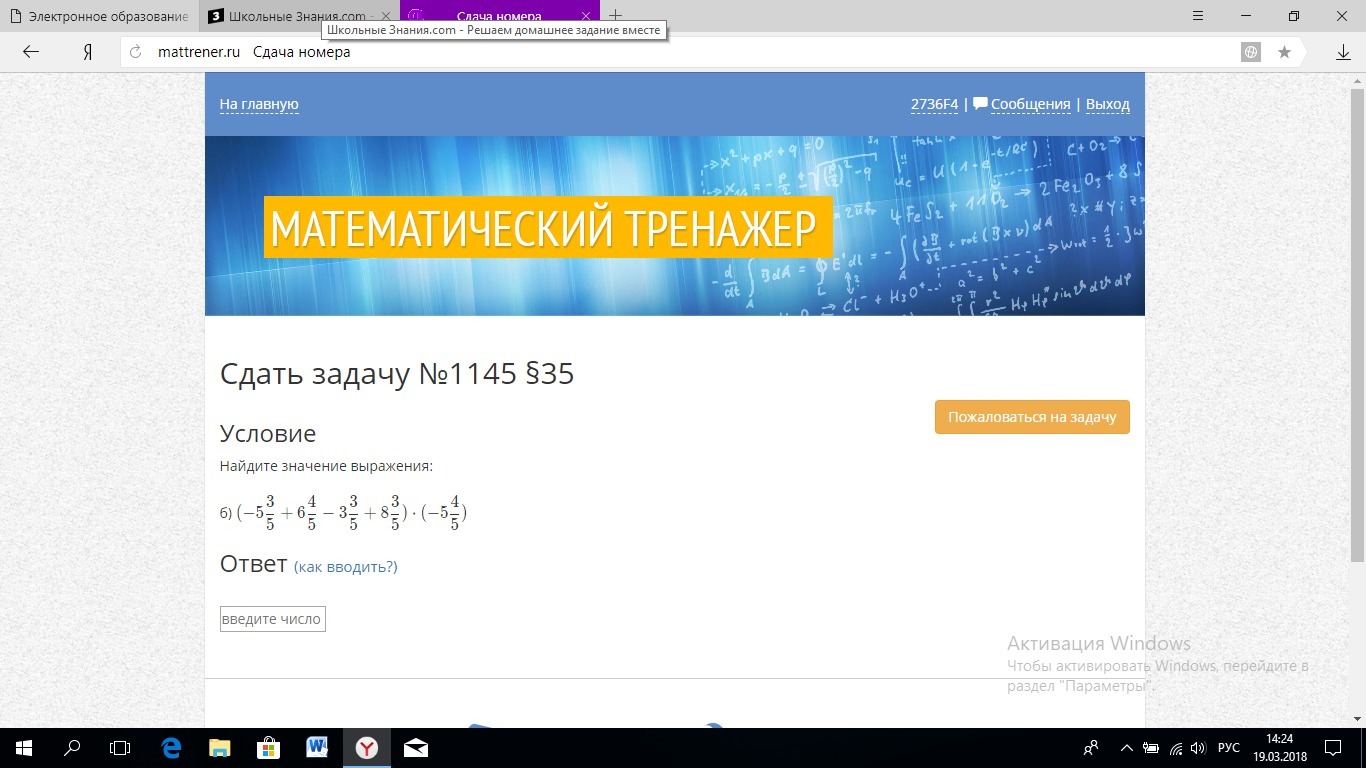Show hidden system tray icons
Viewport: 1366px width, 768px height.
pyautogui.click(x=1127, y=748)
